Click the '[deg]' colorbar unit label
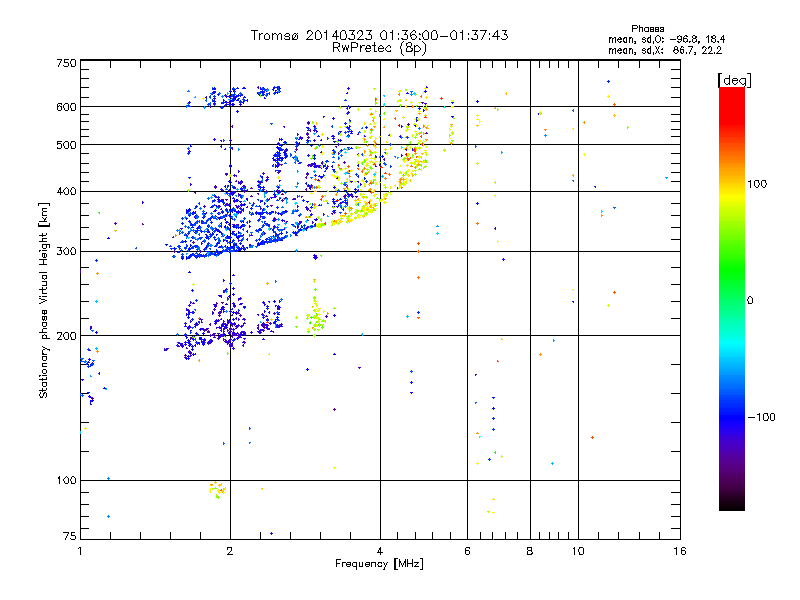 [x=734, y=80]
